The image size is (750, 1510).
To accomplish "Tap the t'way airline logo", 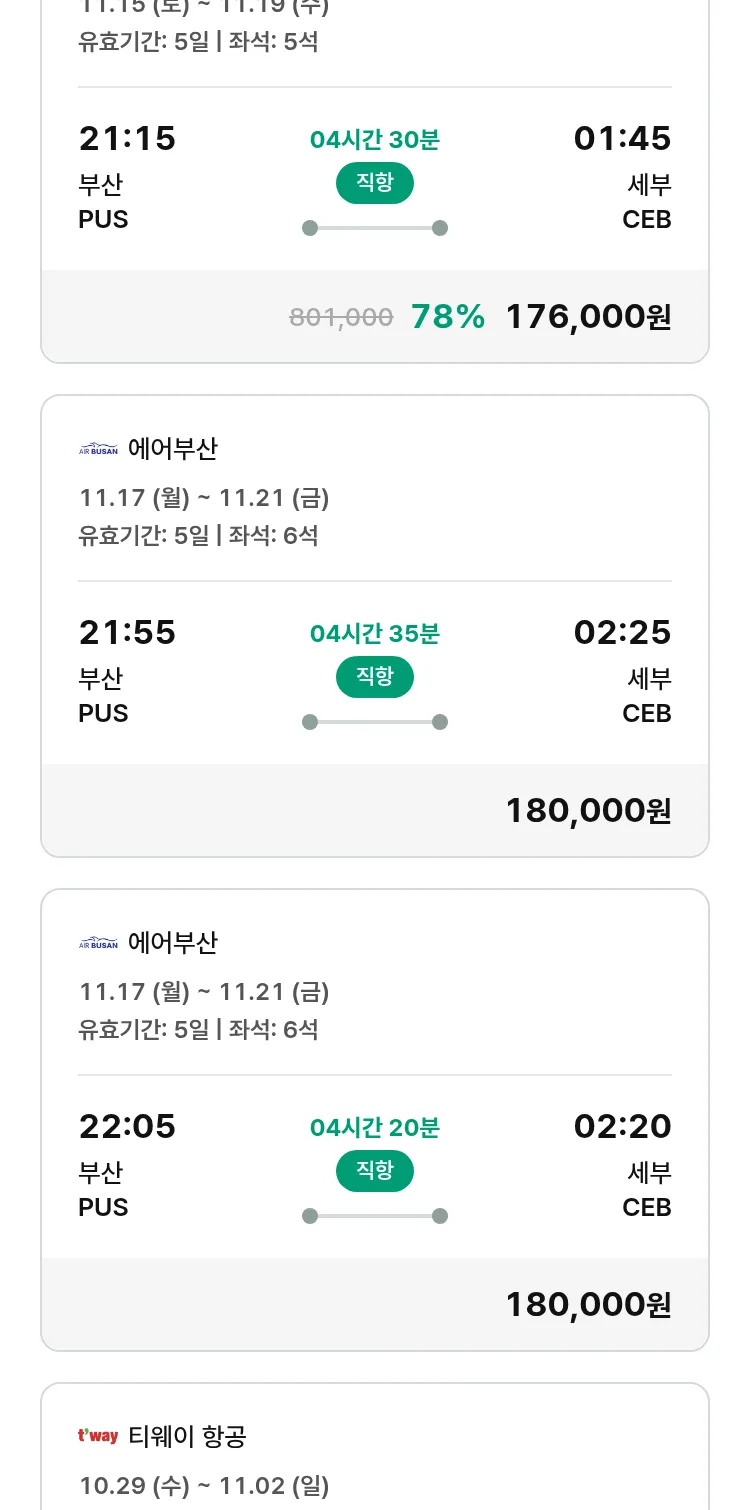I will [x=98, y=1437].
